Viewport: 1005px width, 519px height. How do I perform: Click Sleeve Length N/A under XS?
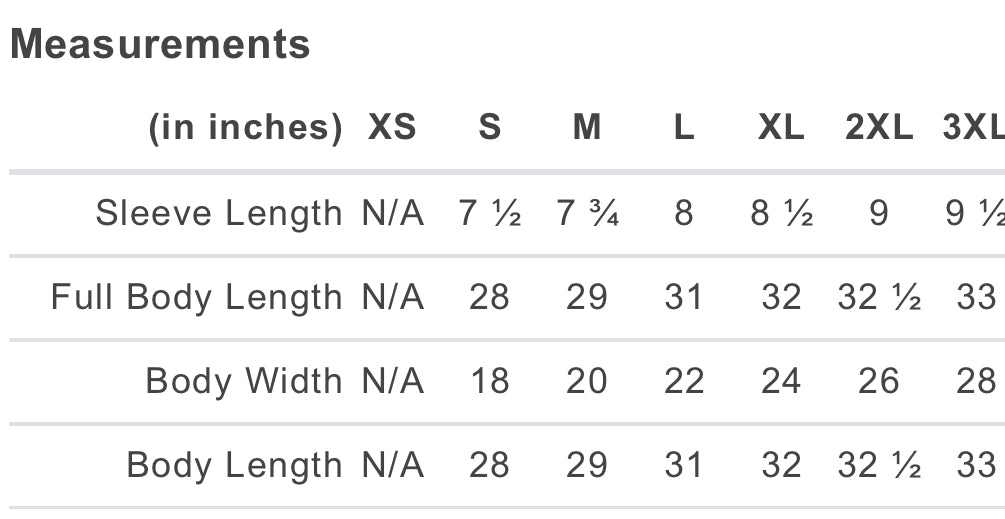[x=392, y=213]
